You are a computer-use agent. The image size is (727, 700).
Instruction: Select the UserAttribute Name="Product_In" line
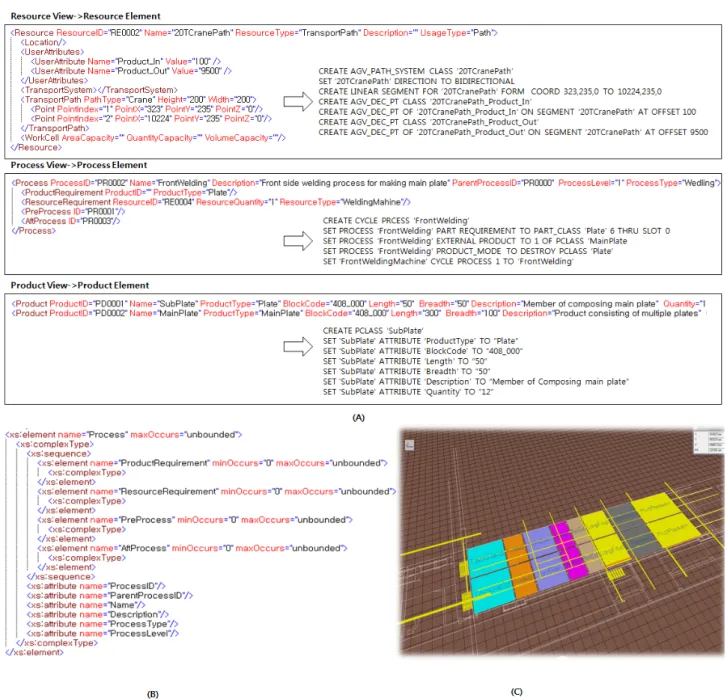pos(126,61)
